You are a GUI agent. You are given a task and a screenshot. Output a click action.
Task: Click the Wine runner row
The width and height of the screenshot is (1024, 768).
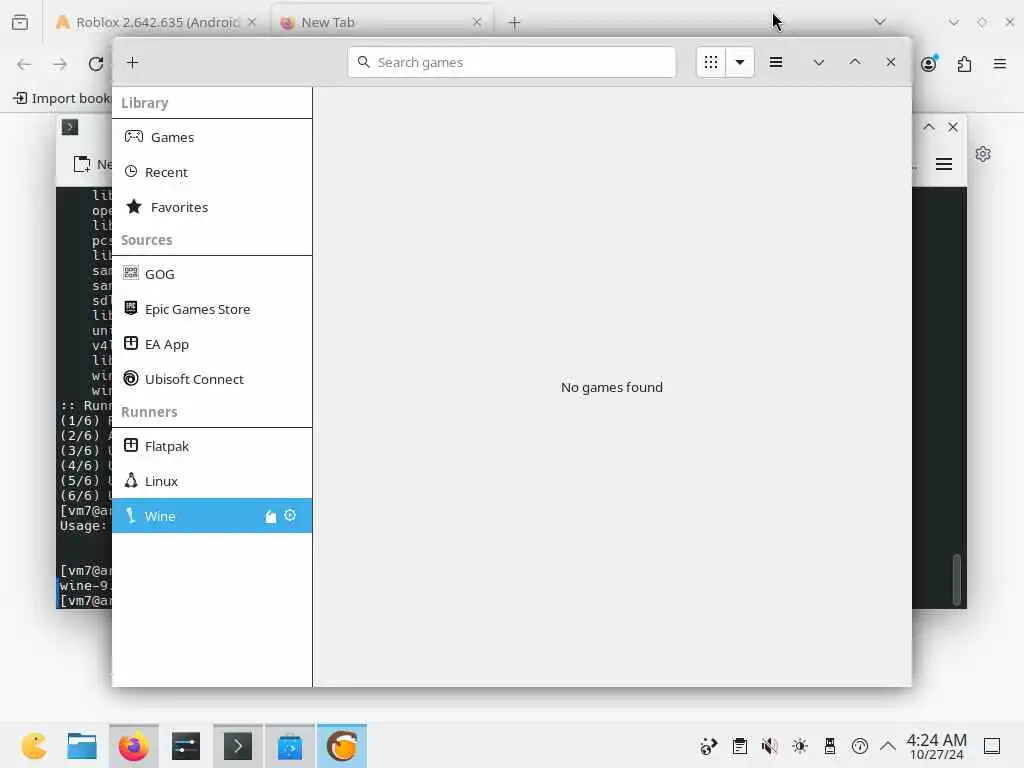212,516
